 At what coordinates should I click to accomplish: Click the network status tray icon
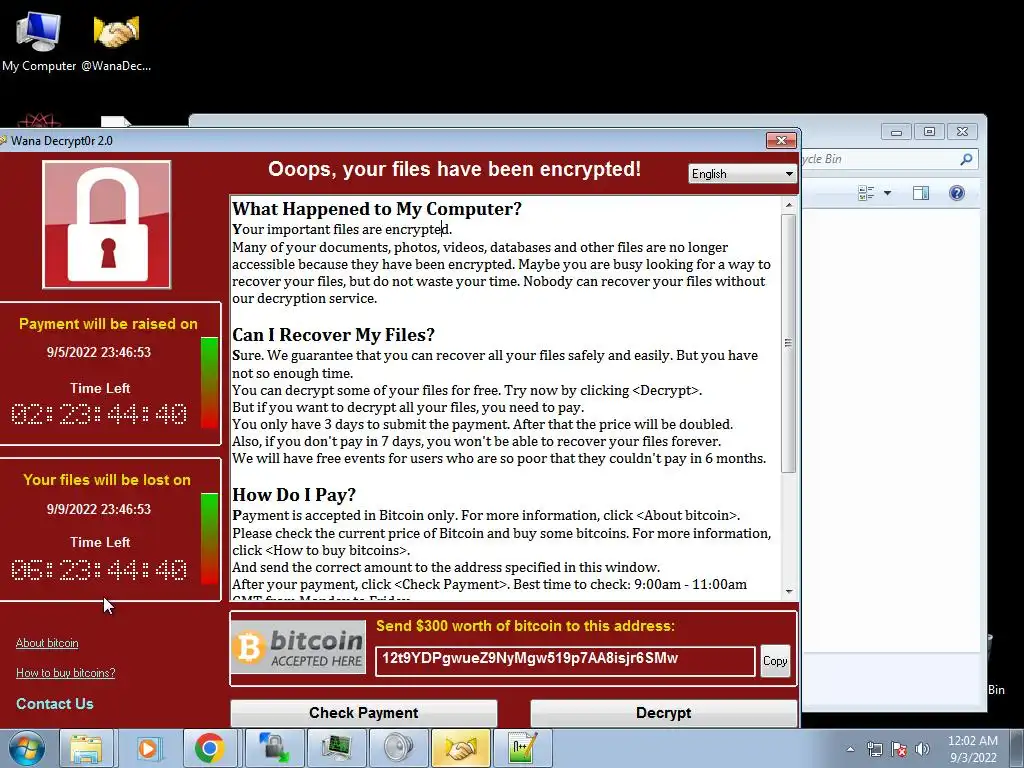[874, 749]
